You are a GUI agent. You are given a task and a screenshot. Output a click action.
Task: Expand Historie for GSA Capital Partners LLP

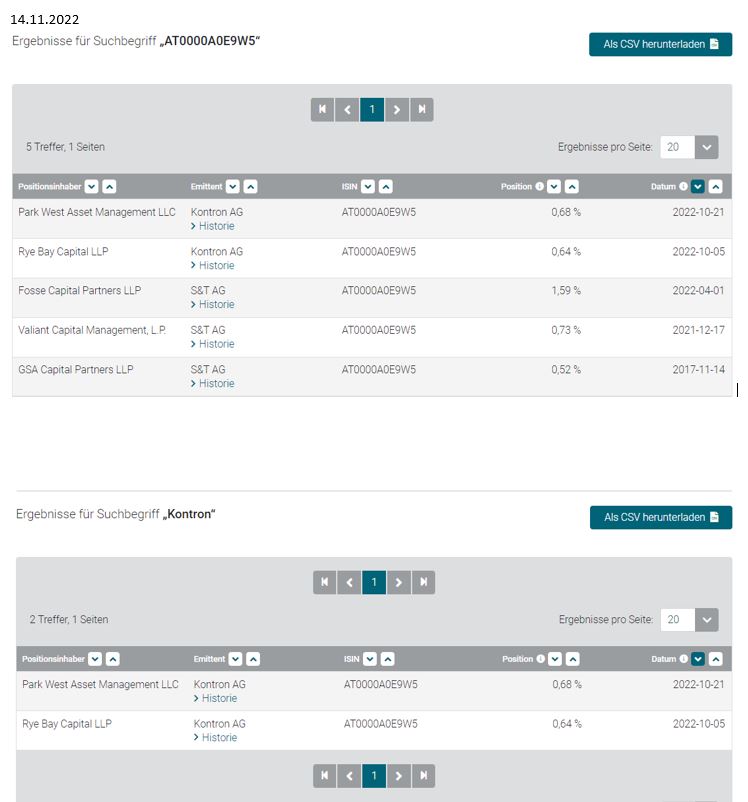[216, 383]
